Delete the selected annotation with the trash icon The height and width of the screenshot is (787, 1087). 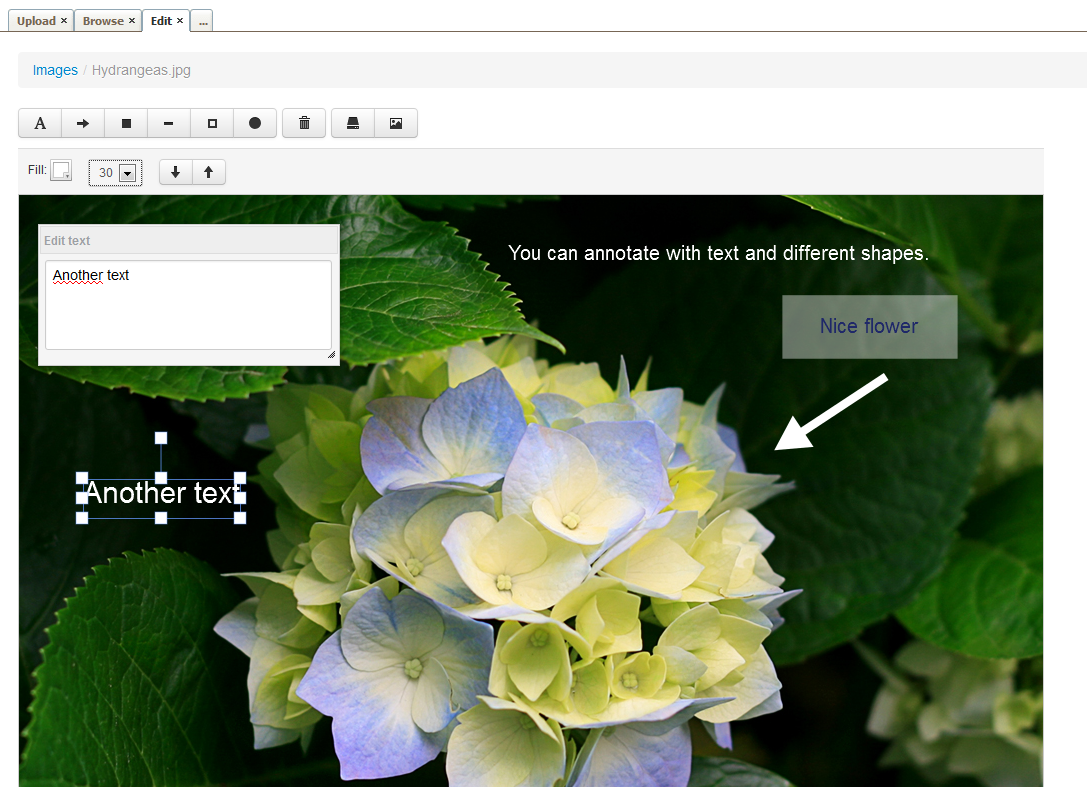(x=303, y=122)
